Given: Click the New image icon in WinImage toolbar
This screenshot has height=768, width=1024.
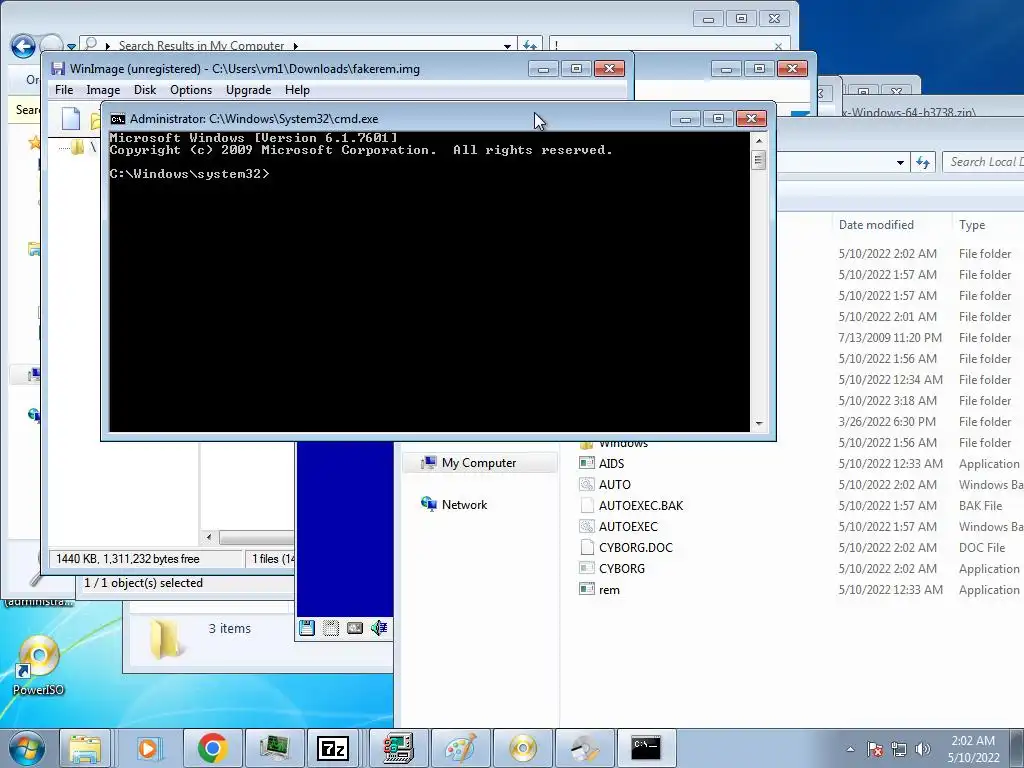Looking at the screenshot, I should click(x=71, y=119).
